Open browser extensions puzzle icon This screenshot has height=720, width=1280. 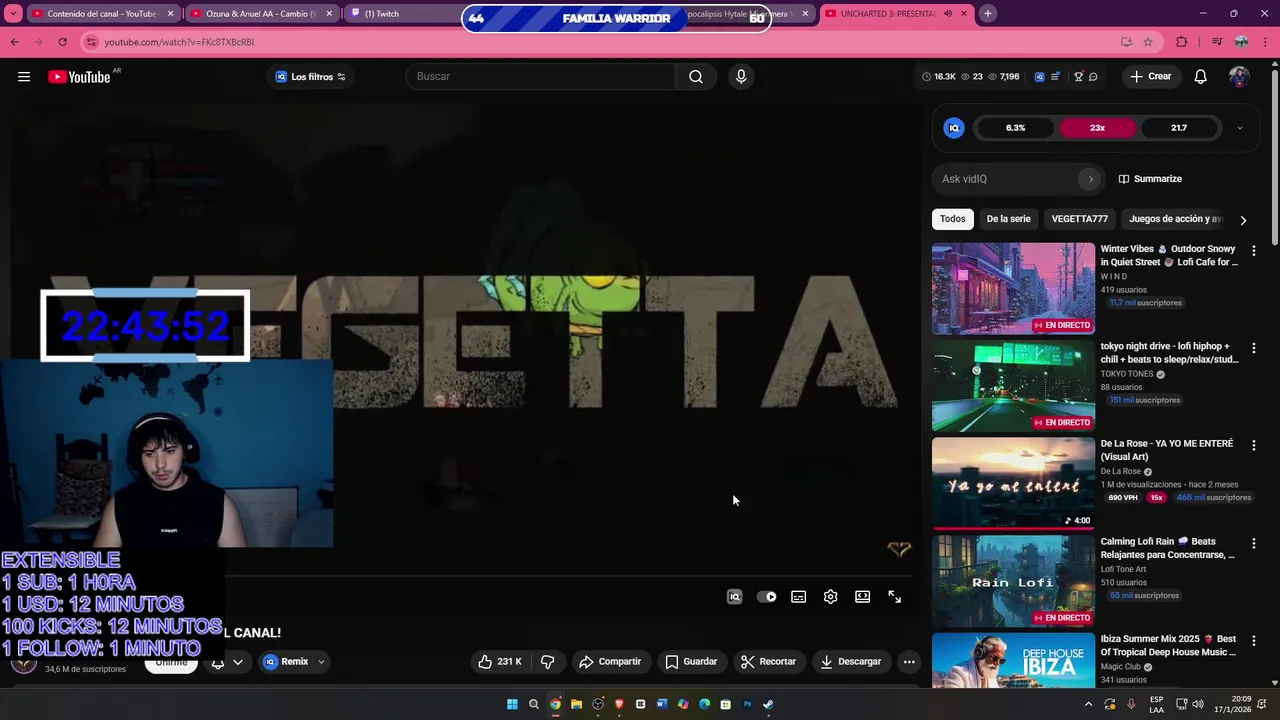coord(1182,42)
